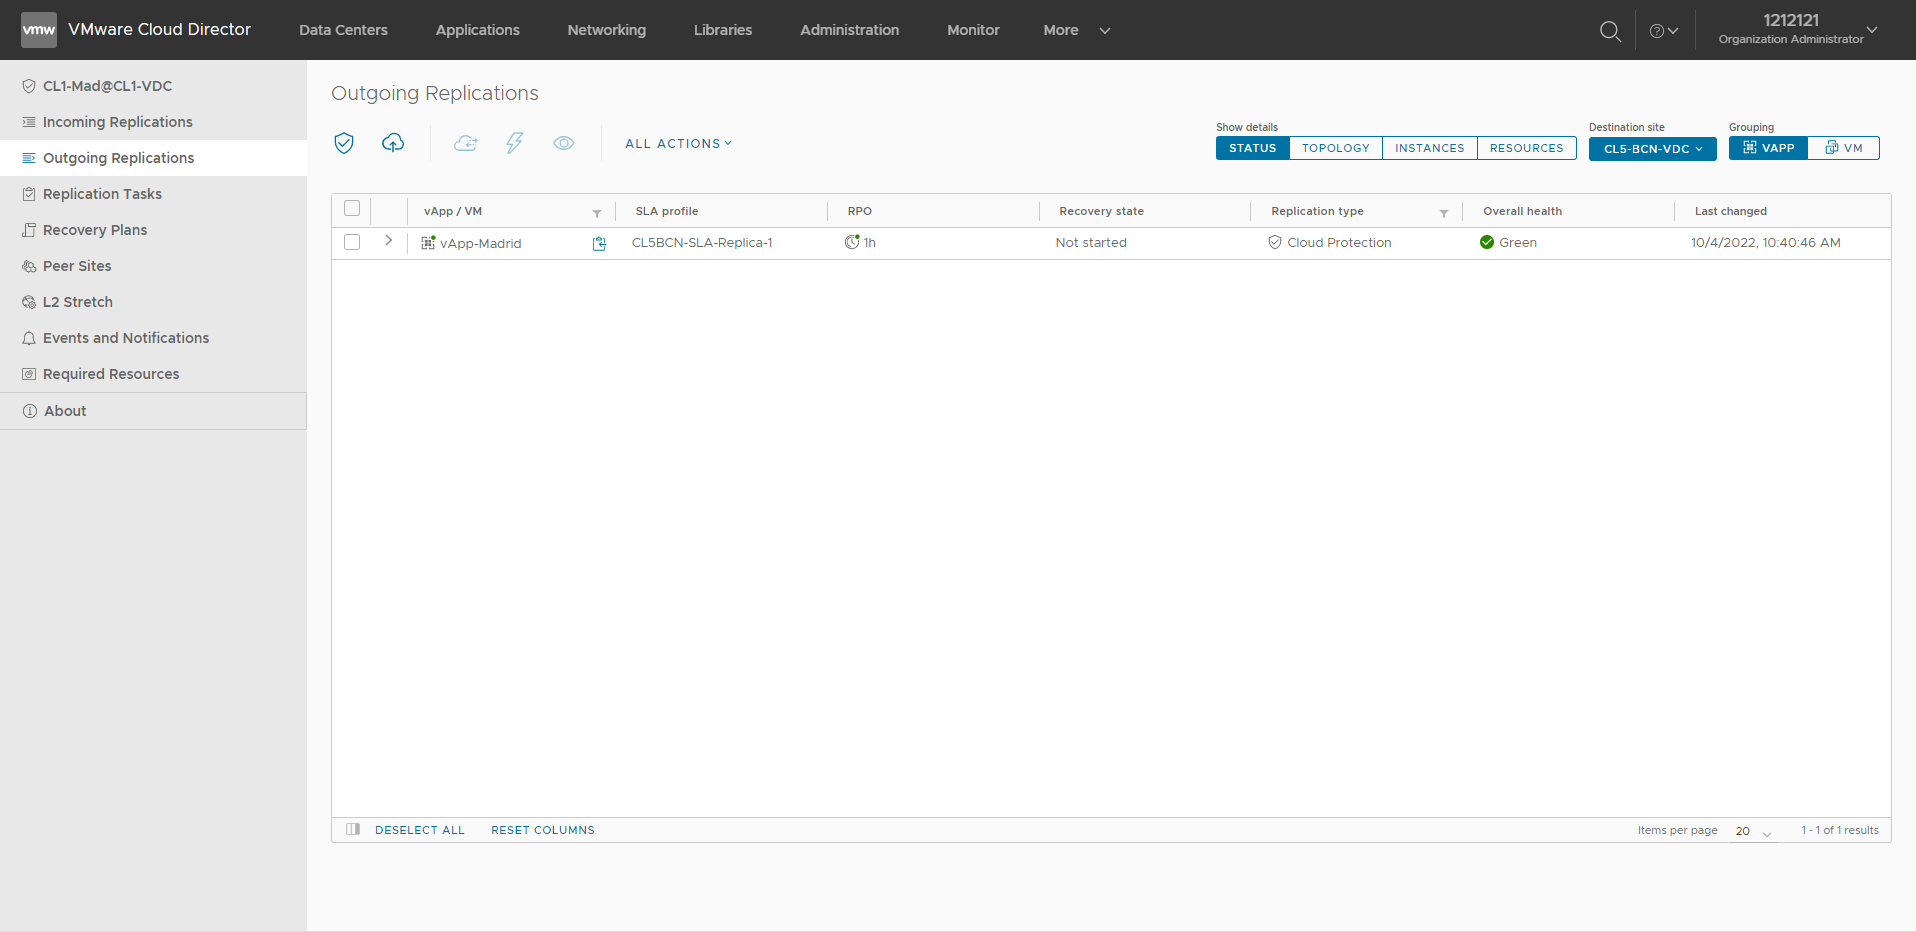
Task: Open Libraries menu item
Action: click(723, 30)
